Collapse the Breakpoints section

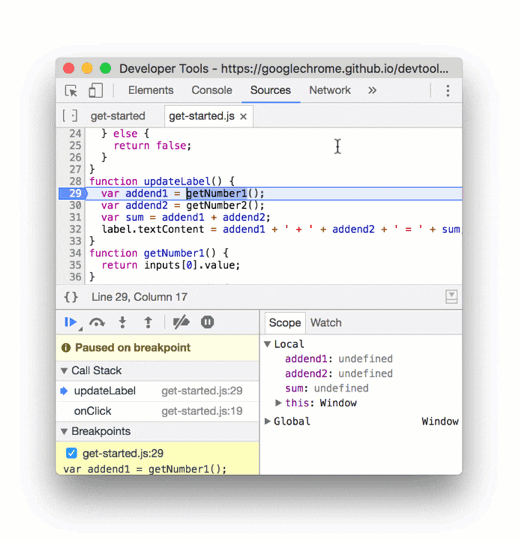[64, 431]
